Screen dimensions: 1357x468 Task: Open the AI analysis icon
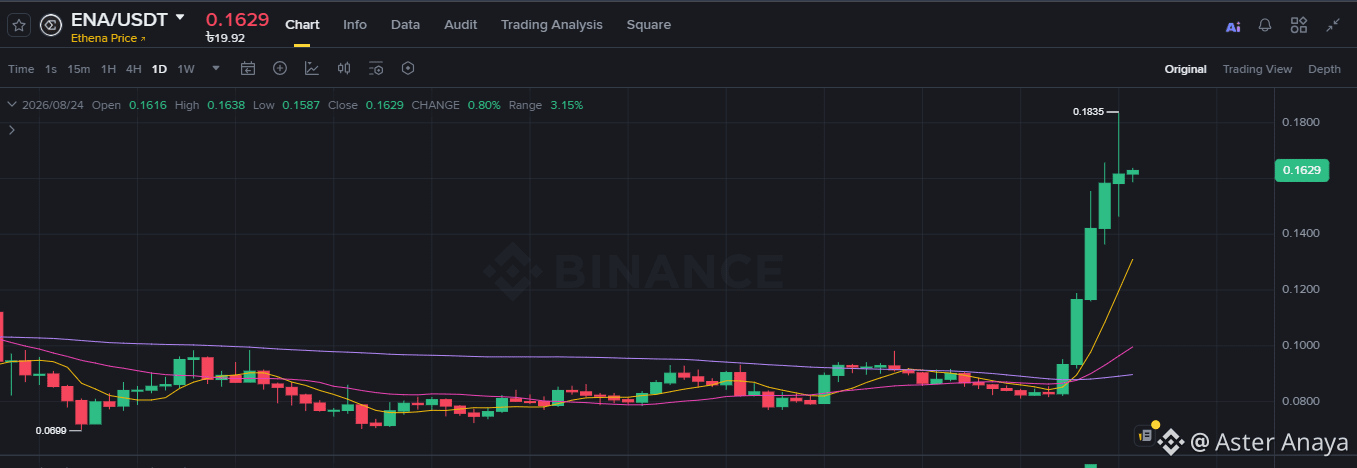(1233, 26)
